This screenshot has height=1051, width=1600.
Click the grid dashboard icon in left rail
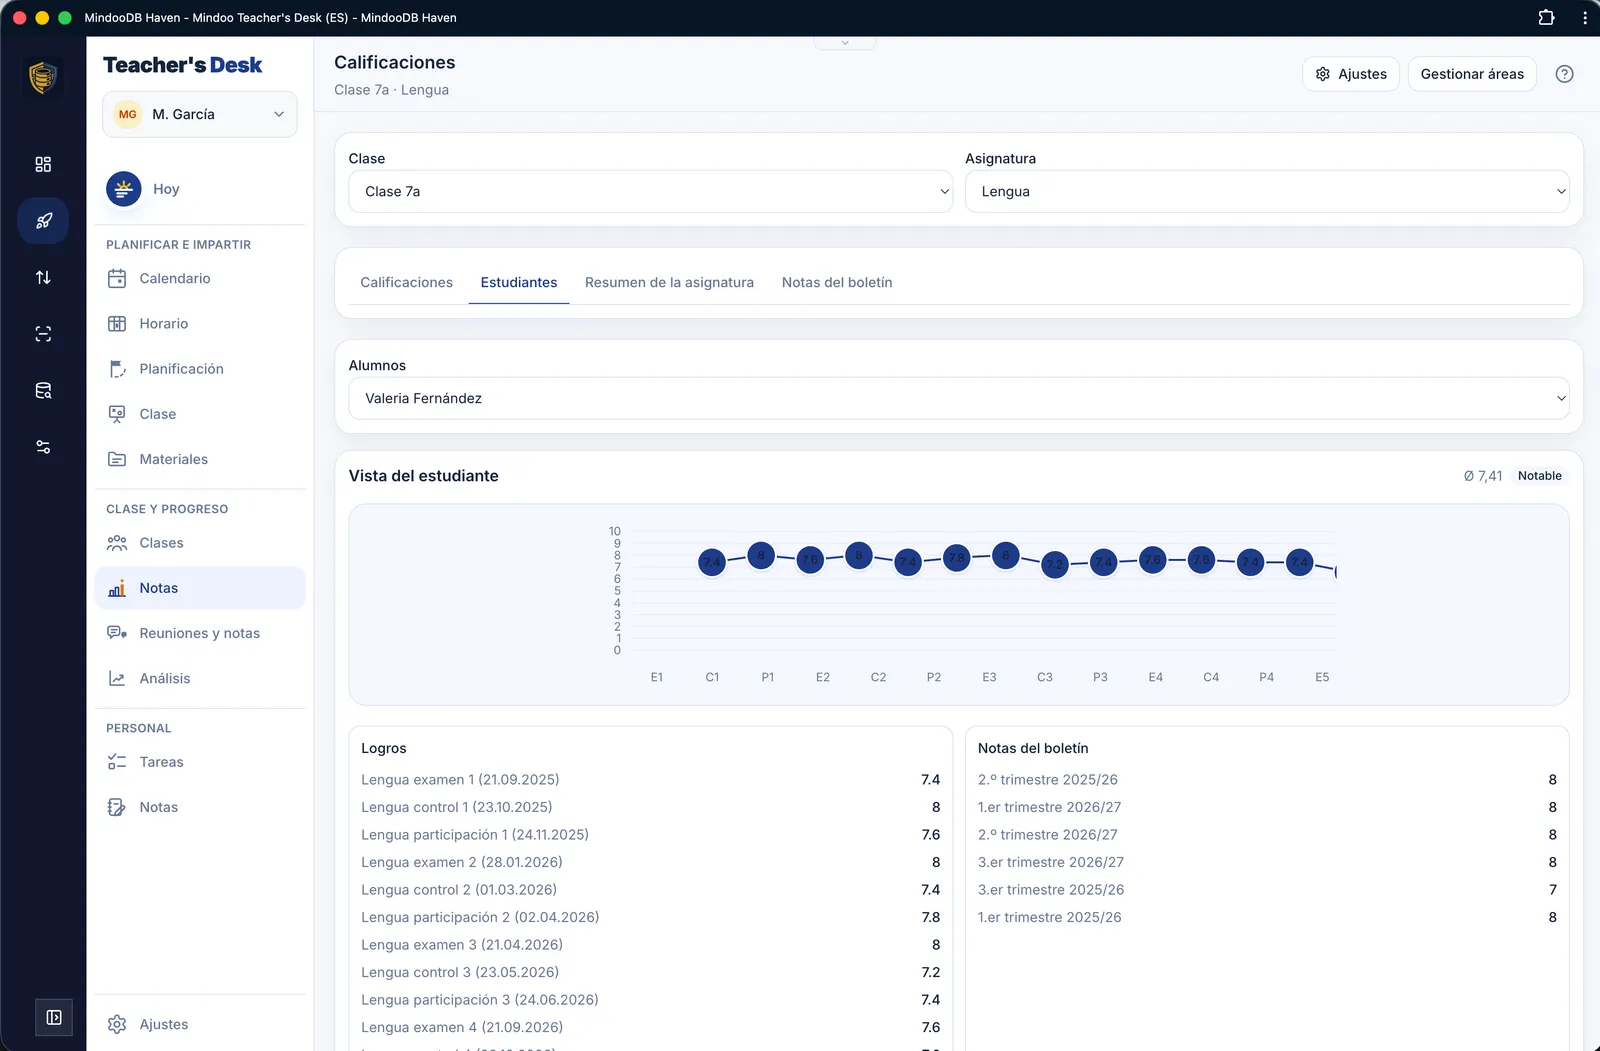coord(43,164)
